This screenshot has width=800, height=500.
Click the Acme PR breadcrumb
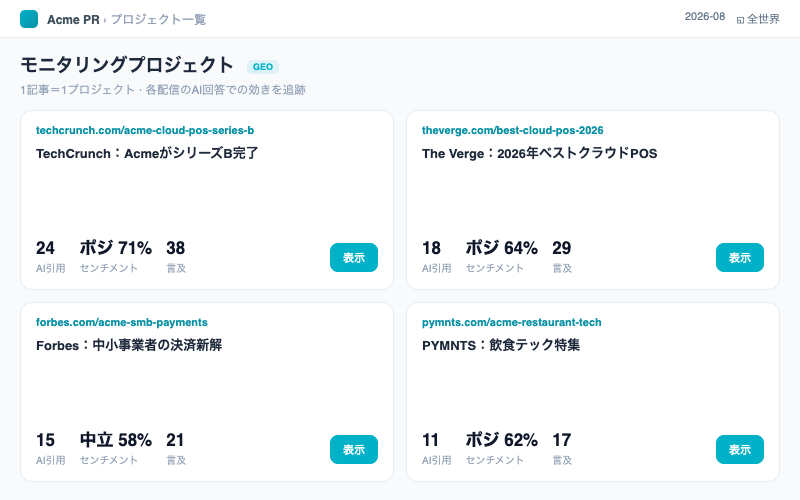click(73, 19)
